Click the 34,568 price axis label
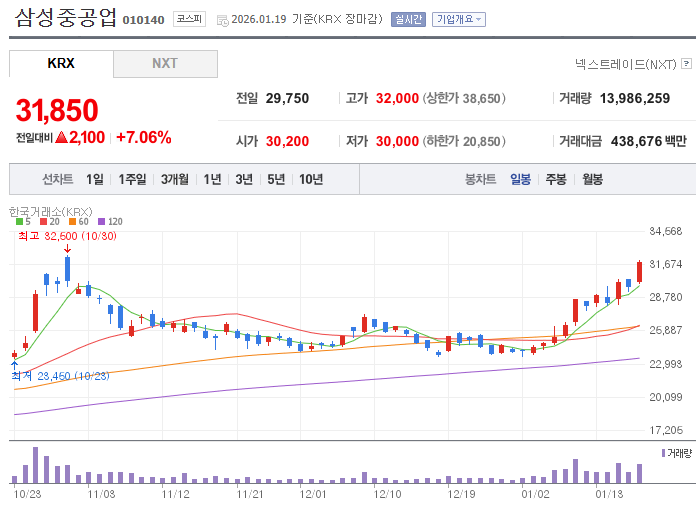 [665, 231]
